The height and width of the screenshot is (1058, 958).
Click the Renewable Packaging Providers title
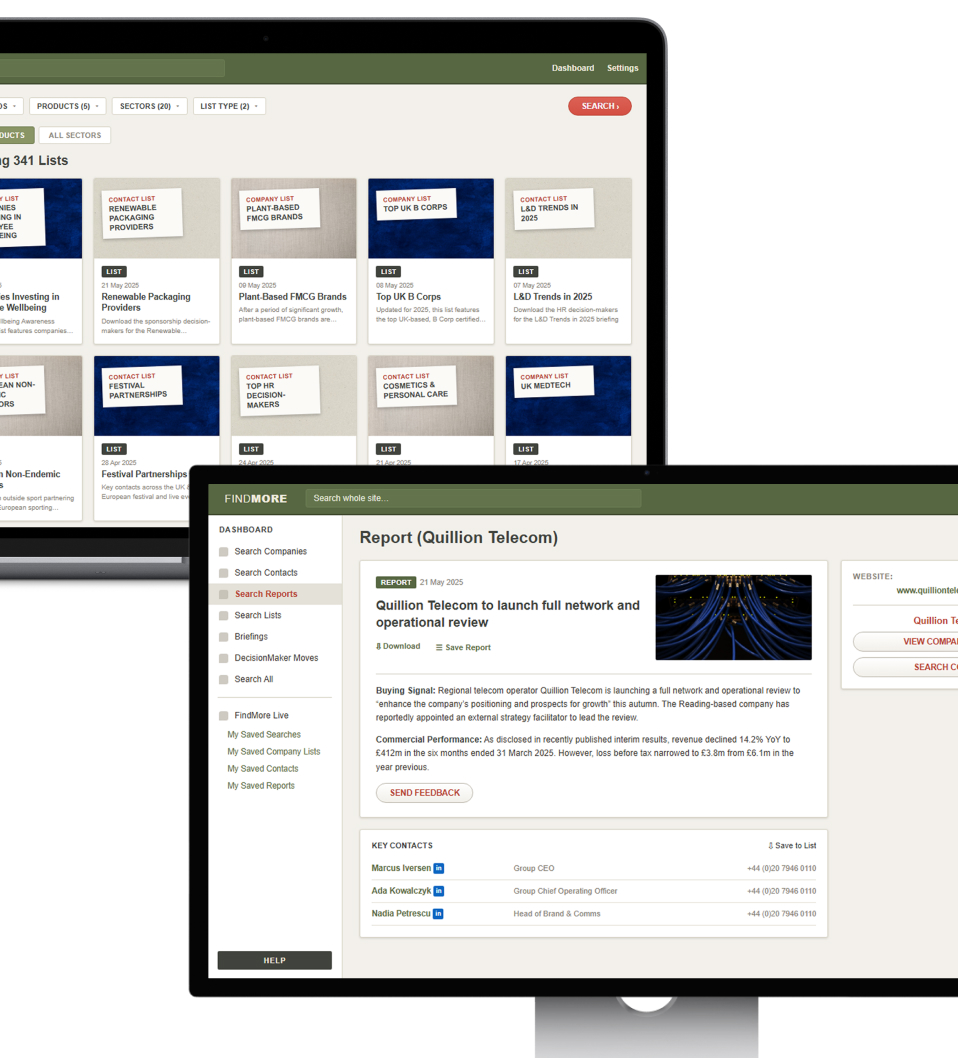[146, 302]
